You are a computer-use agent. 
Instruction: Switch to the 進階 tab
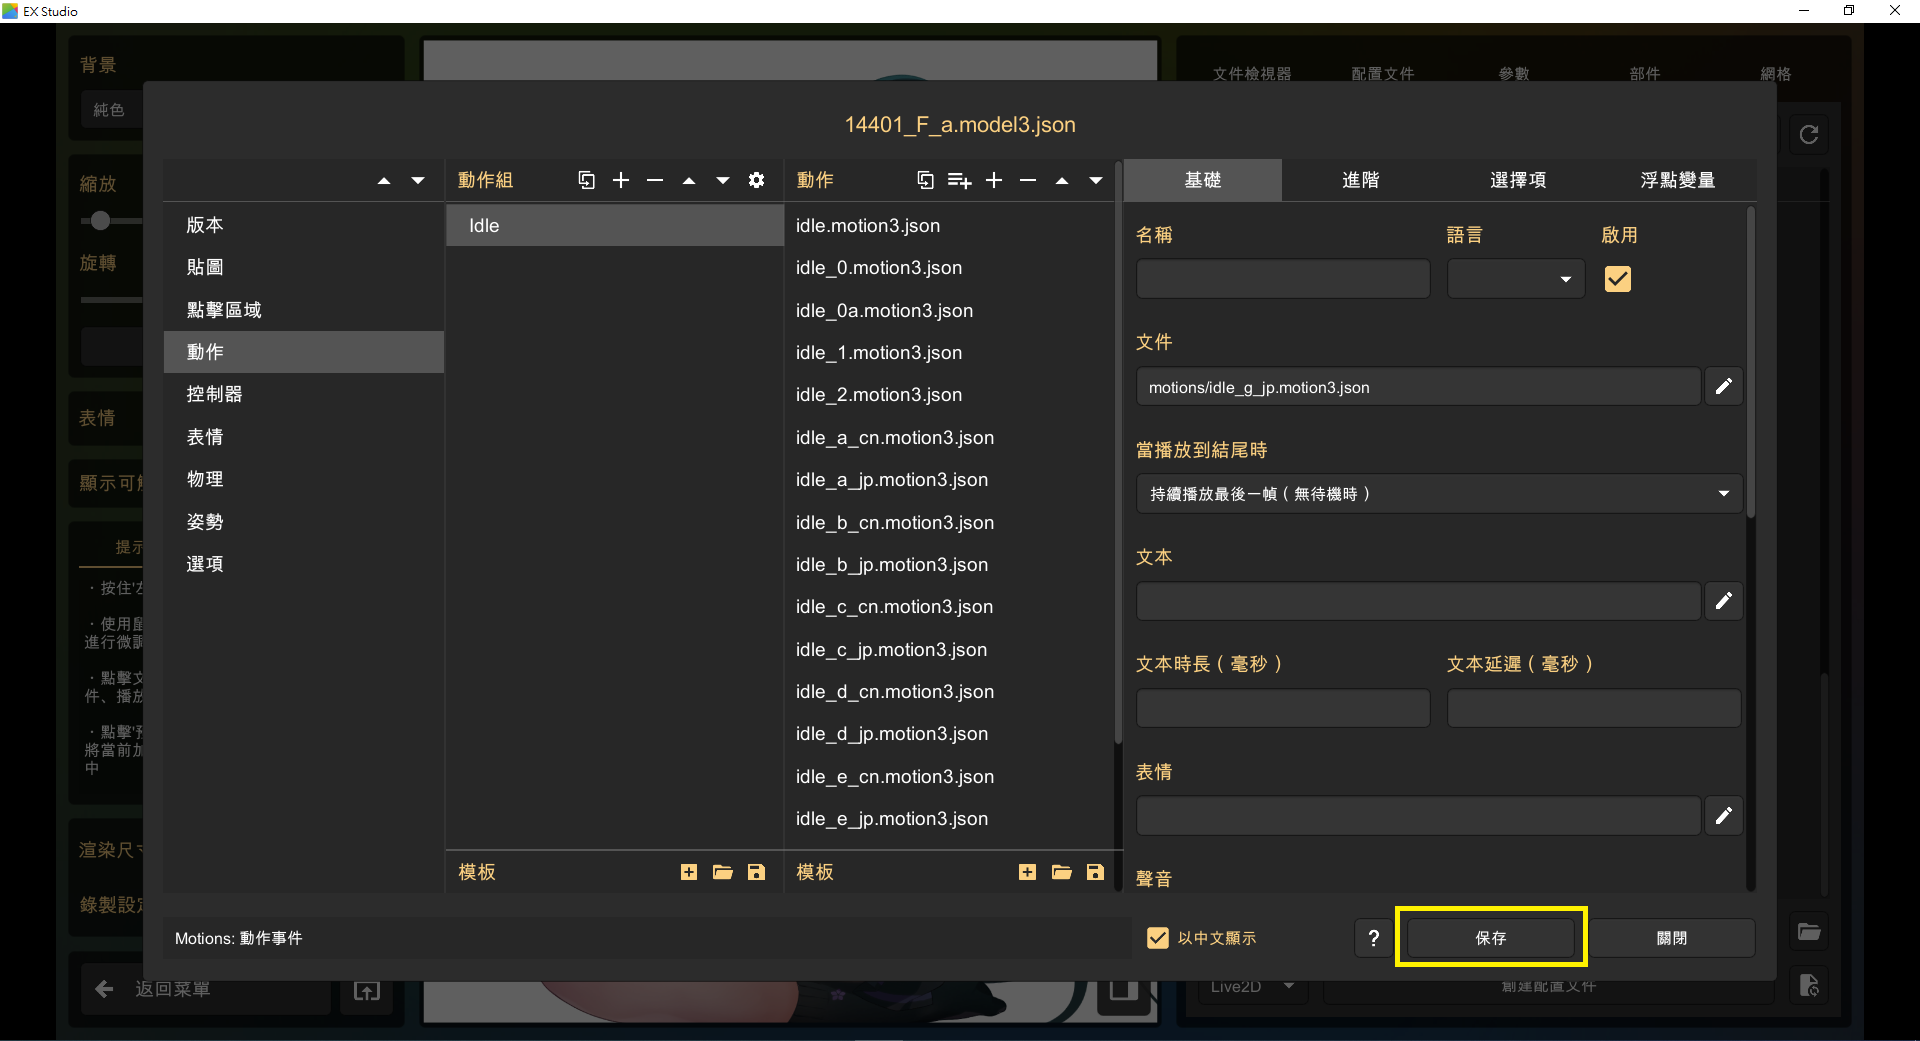tap(1360, 180)
